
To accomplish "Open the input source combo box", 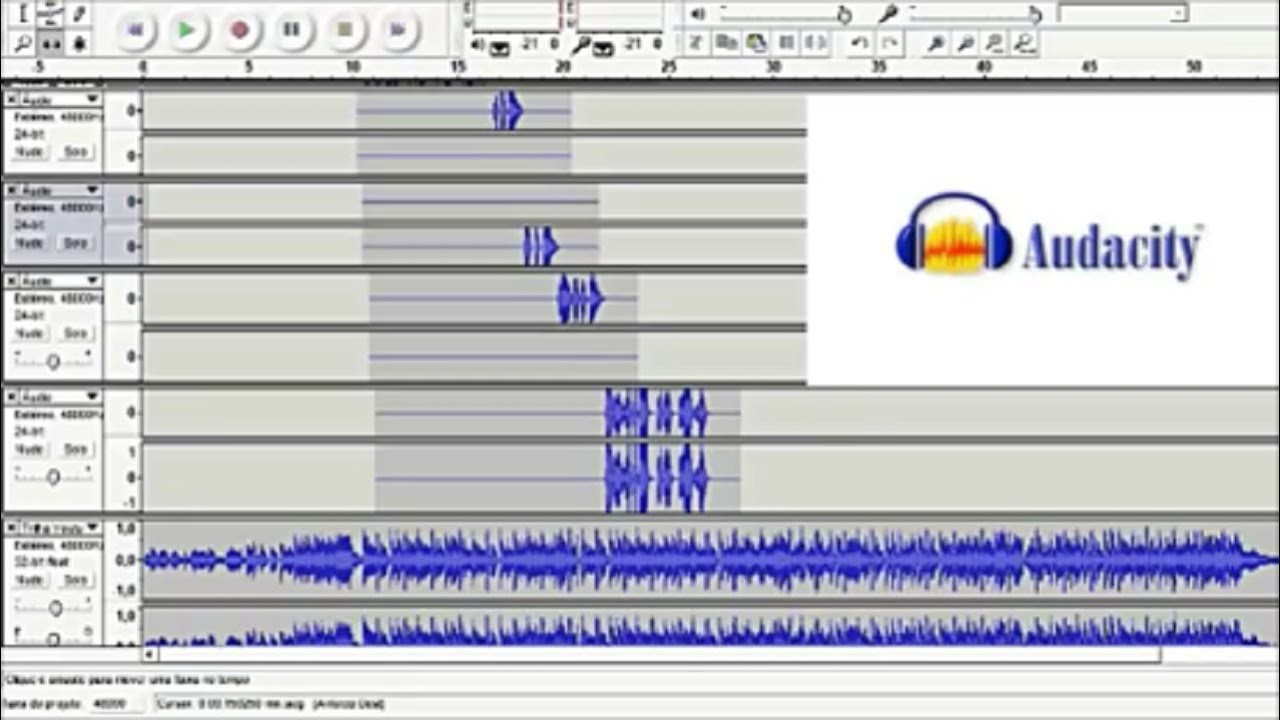I will (1122, 13).
